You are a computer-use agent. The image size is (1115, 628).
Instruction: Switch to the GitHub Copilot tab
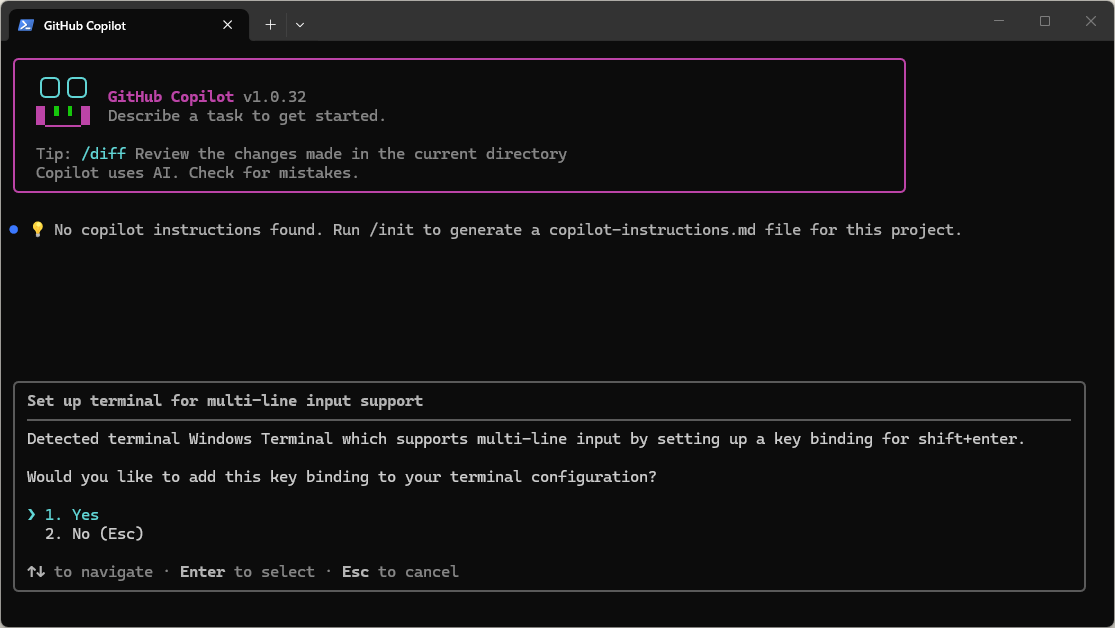(100, 25)
